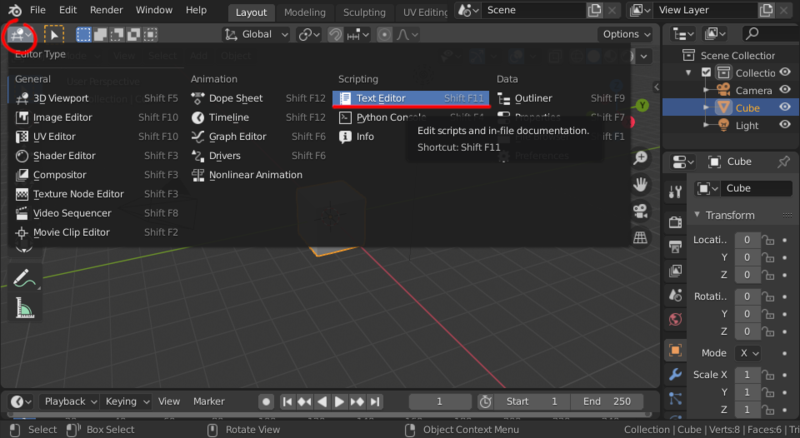Open the Global orientation dropdown
The height and width of the screenshot is (438, 800).
click(x=257, y=34)
